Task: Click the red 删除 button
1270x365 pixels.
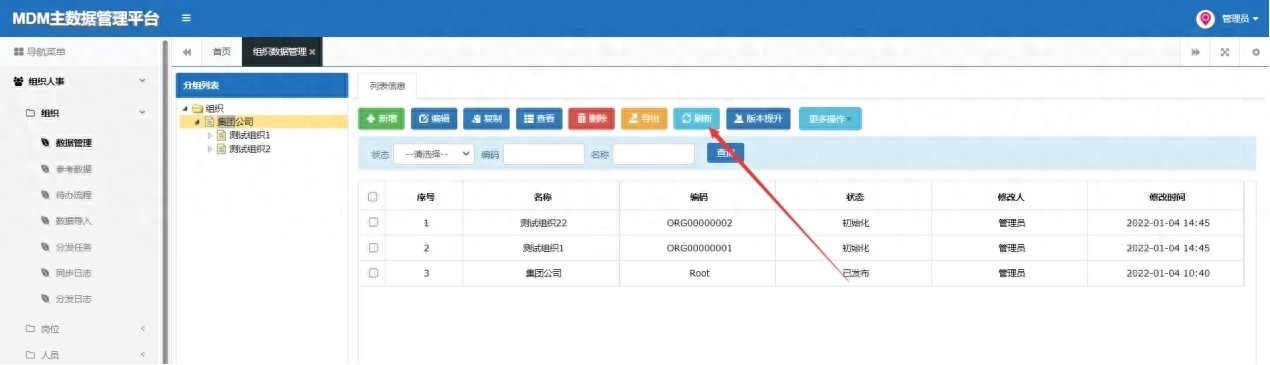Action: pyautogui.click(x=592, y=118)
